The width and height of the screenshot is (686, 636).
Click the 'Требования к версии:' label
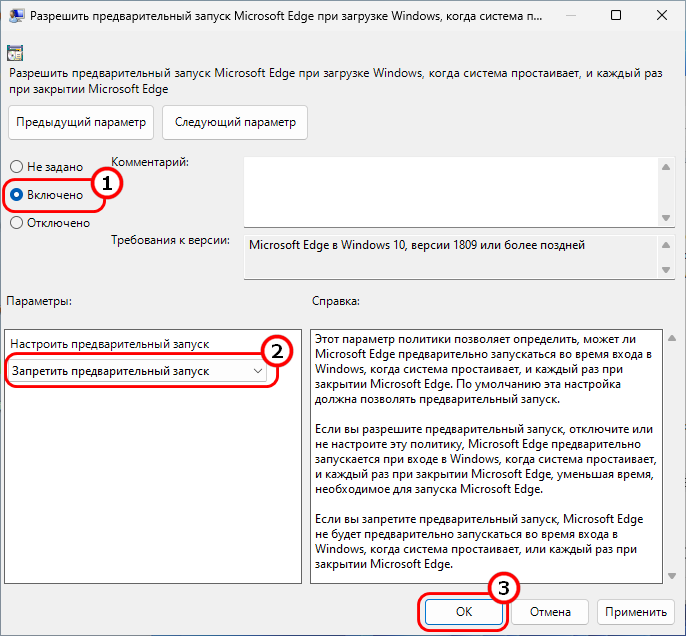click(x=170, y=240)
